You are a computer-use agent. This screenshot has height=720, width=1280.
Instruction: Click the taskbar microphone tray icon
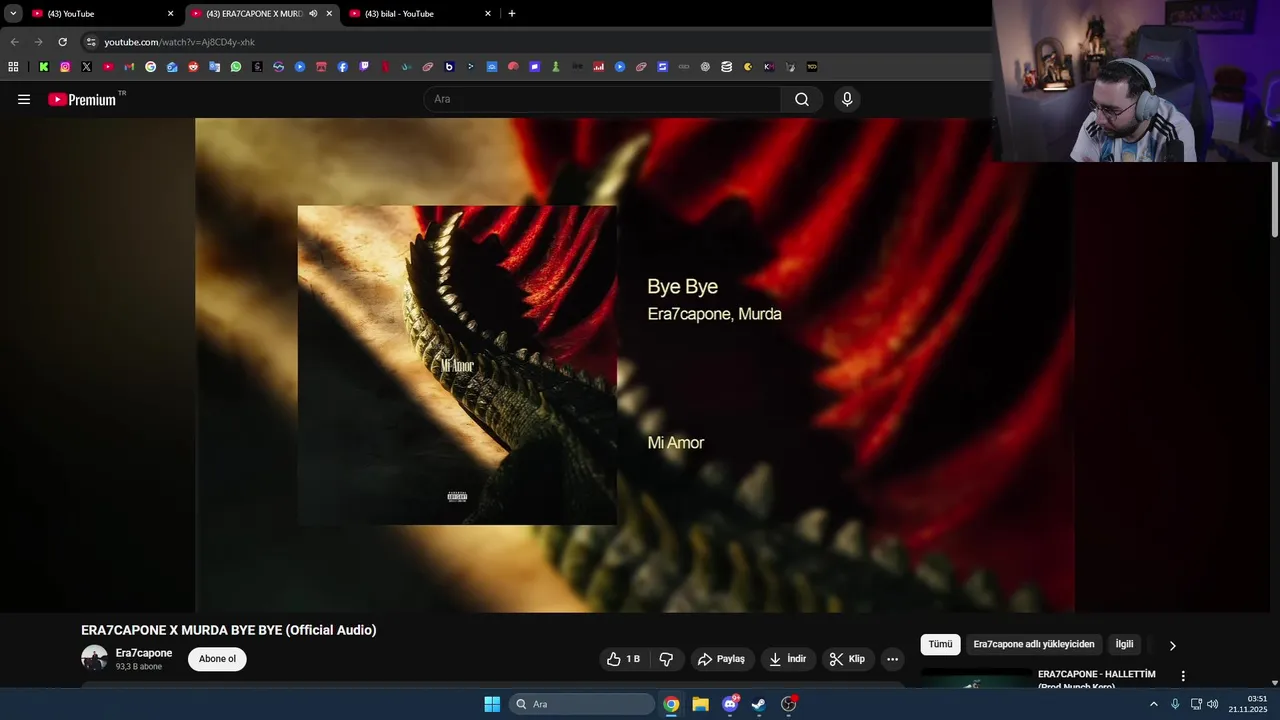(x=1175, y=704)
